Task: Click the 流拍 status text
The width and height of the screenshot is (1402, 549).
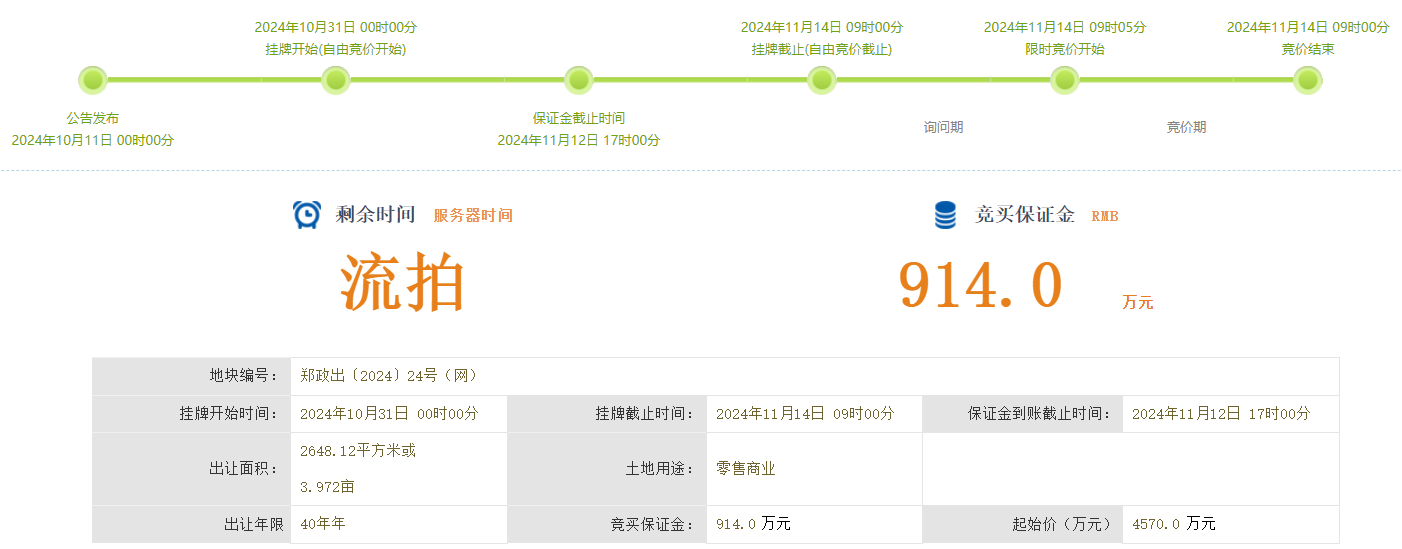Action: 403,284
